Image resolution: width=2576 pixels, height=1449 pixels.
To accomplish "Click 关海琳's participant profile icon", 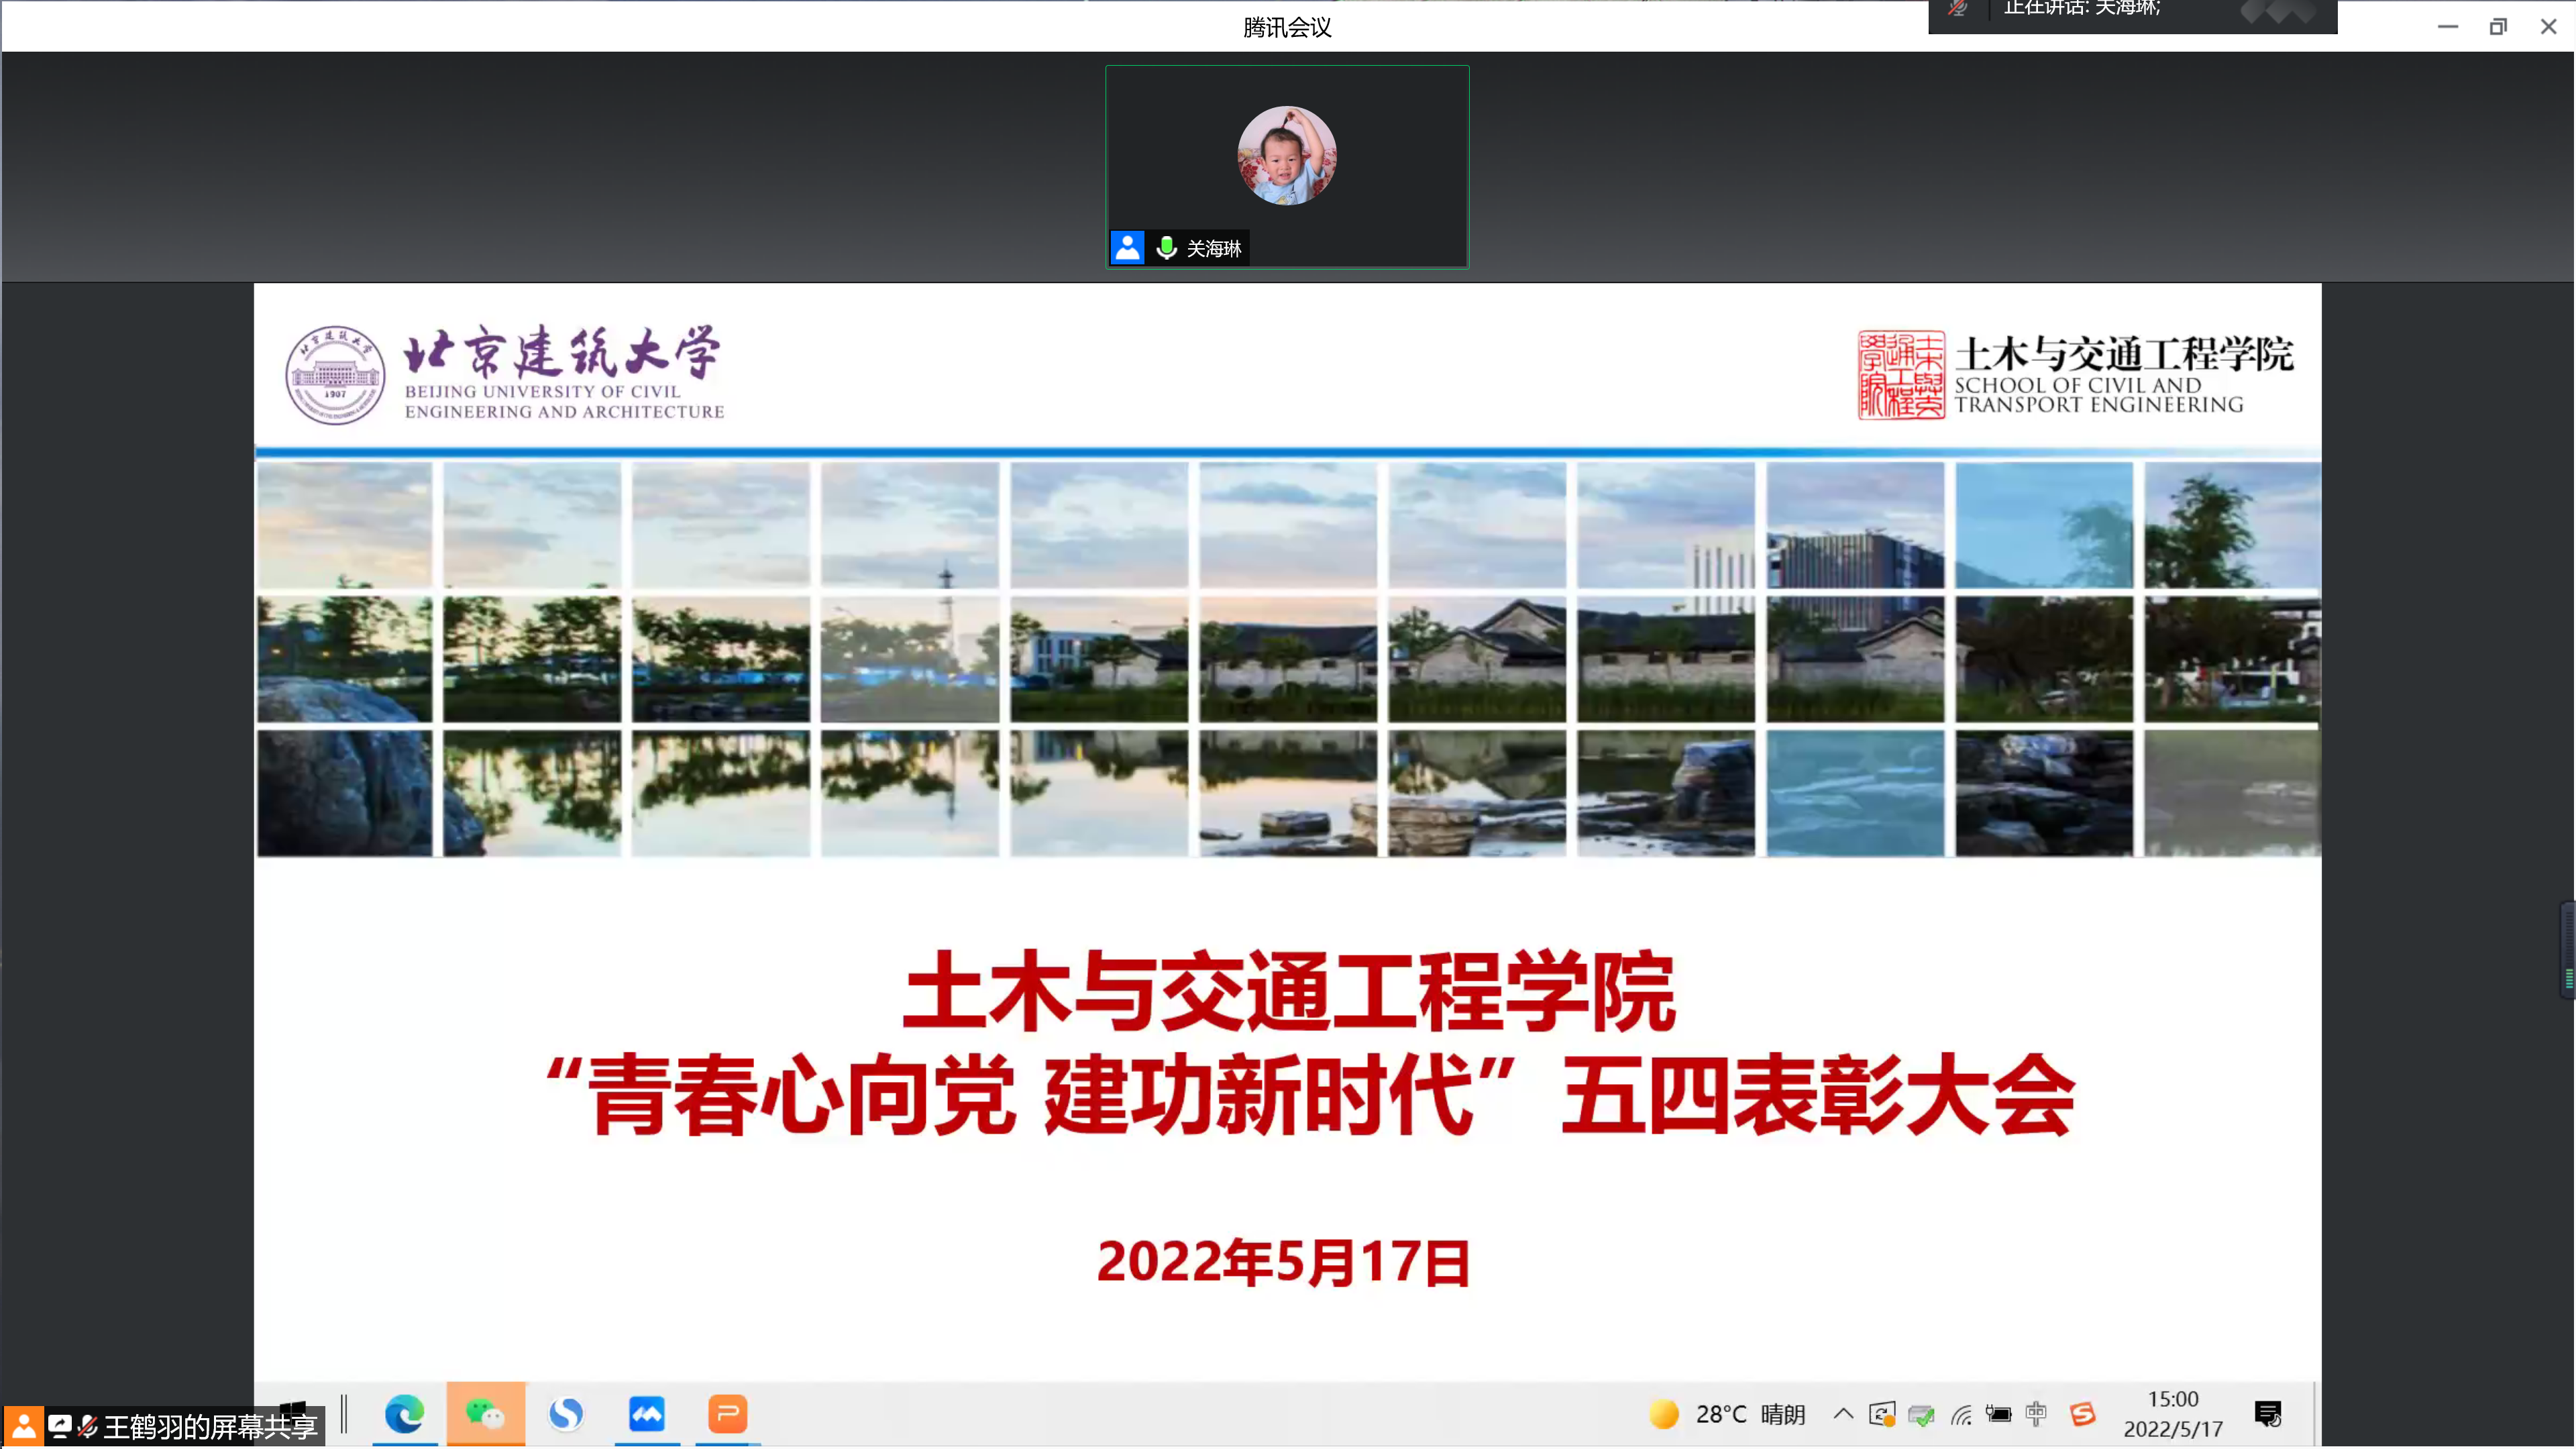I will 1127,247.
